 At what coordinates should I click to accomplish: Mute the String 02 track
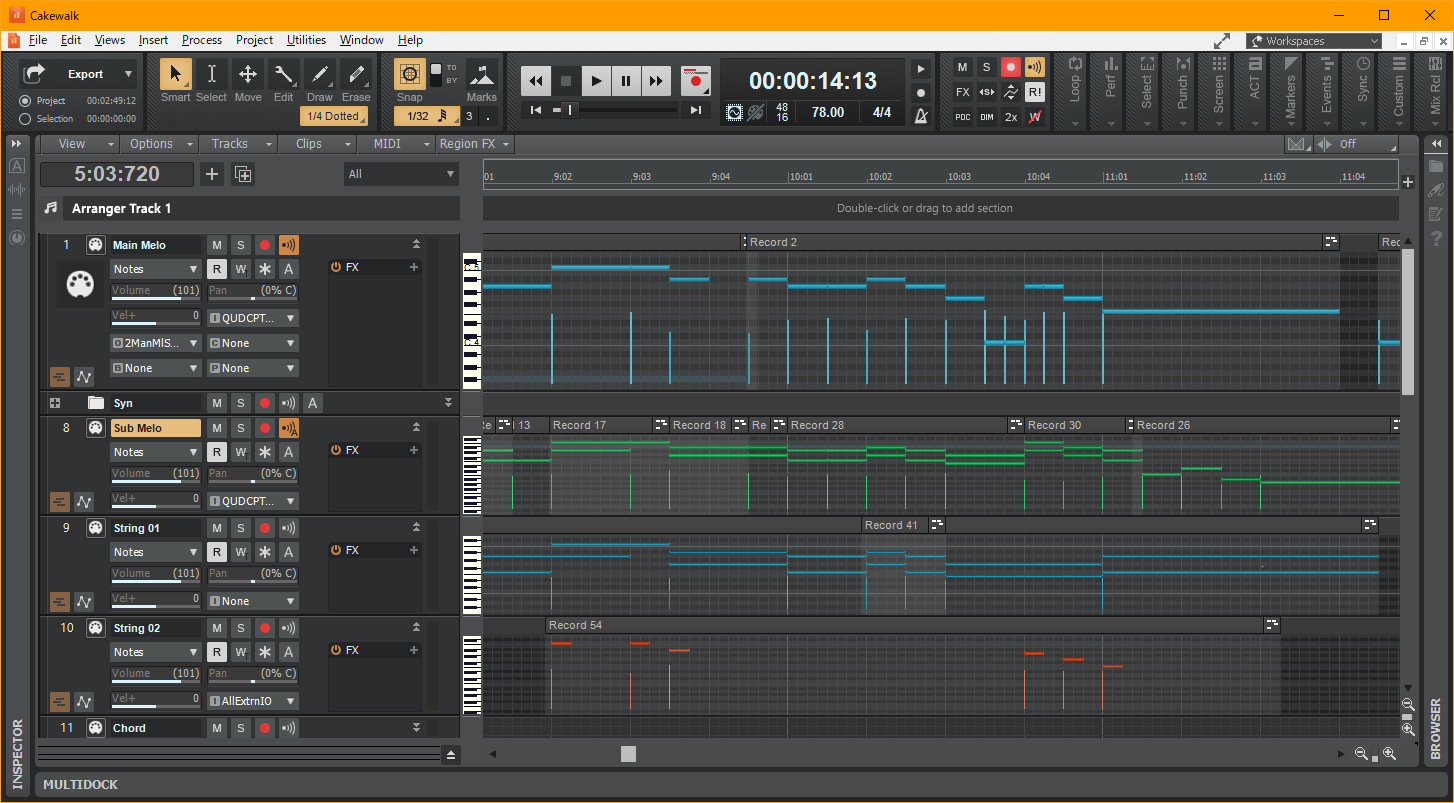click(x=217, y=628)
